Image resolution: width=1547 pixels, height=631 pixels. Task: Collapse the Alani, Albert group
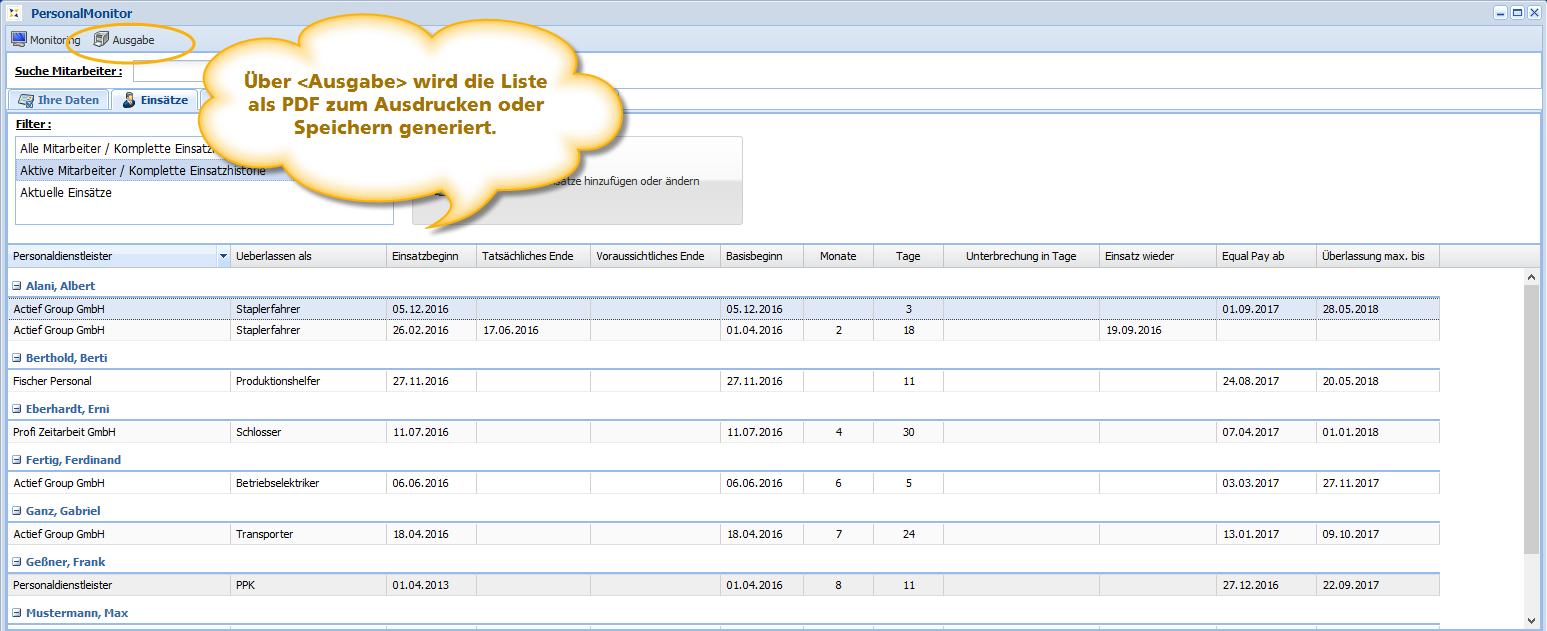(x=17, y=286)
